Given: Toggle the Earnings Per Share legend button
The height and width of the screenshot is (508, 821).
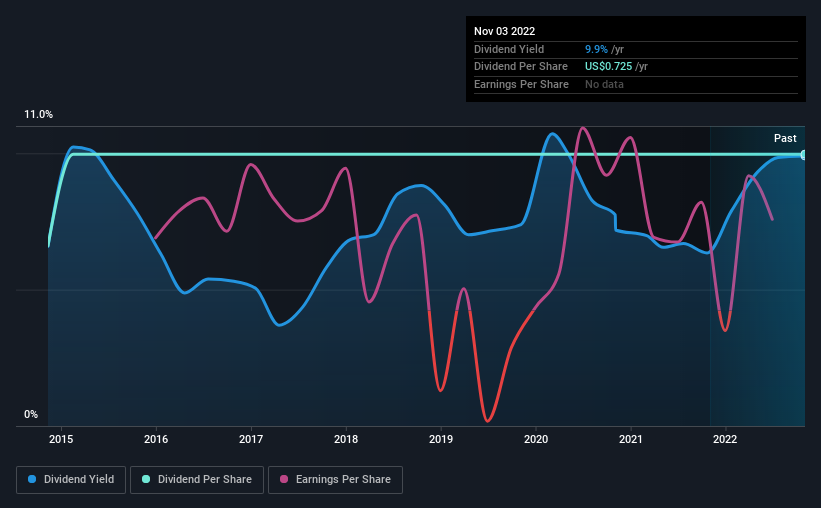Looking at the screenshot, I should point(335,480).
